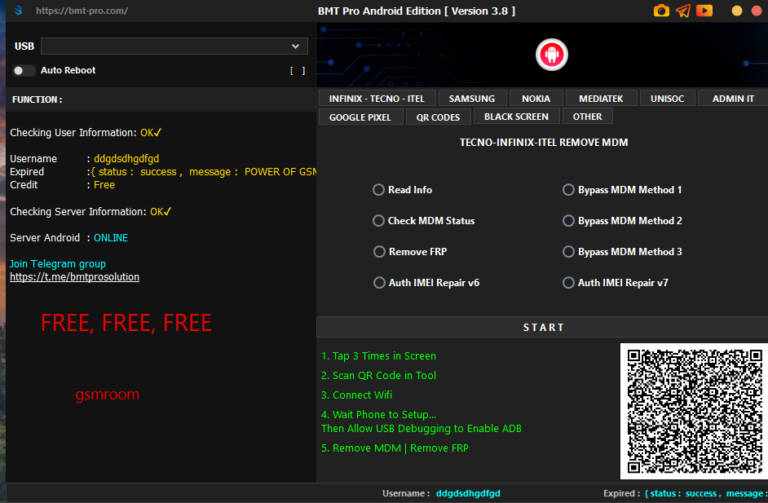Click TECNO-INFINIX-ITEL REMOVE MDM heading
Image resolution: width=768 pixels, height=503 pixels.
(x=544, y=143)
